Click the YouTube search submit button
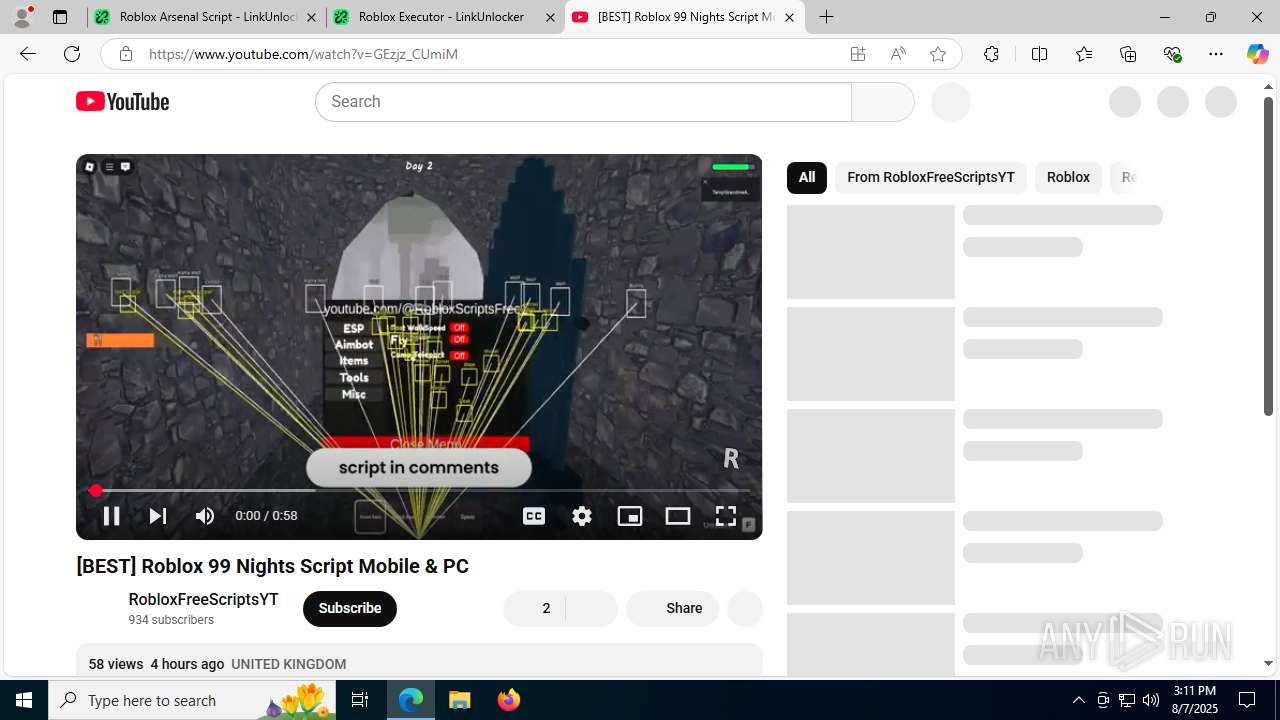The width and height of the screenshot is (1280, 720). coord(883,102)
